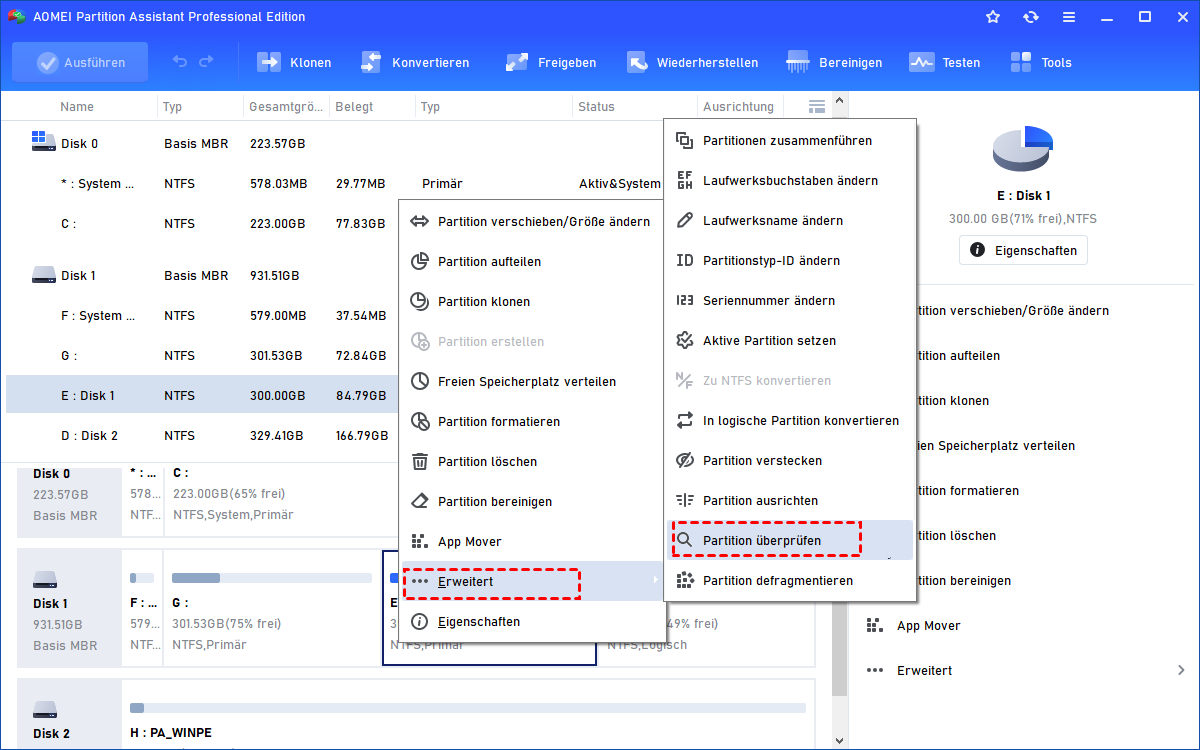Select Partition löschen in context menu
The width and height of the screenshot is (1200, 750).
click(531, 462)
